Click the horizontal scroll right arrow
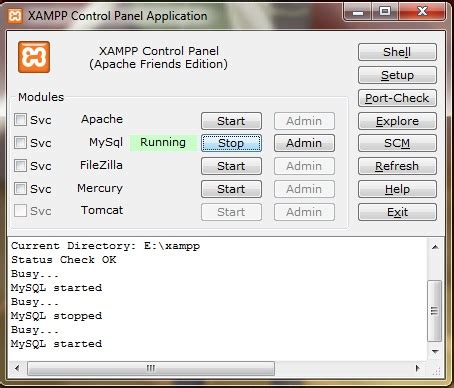 [x=417, y=368]
